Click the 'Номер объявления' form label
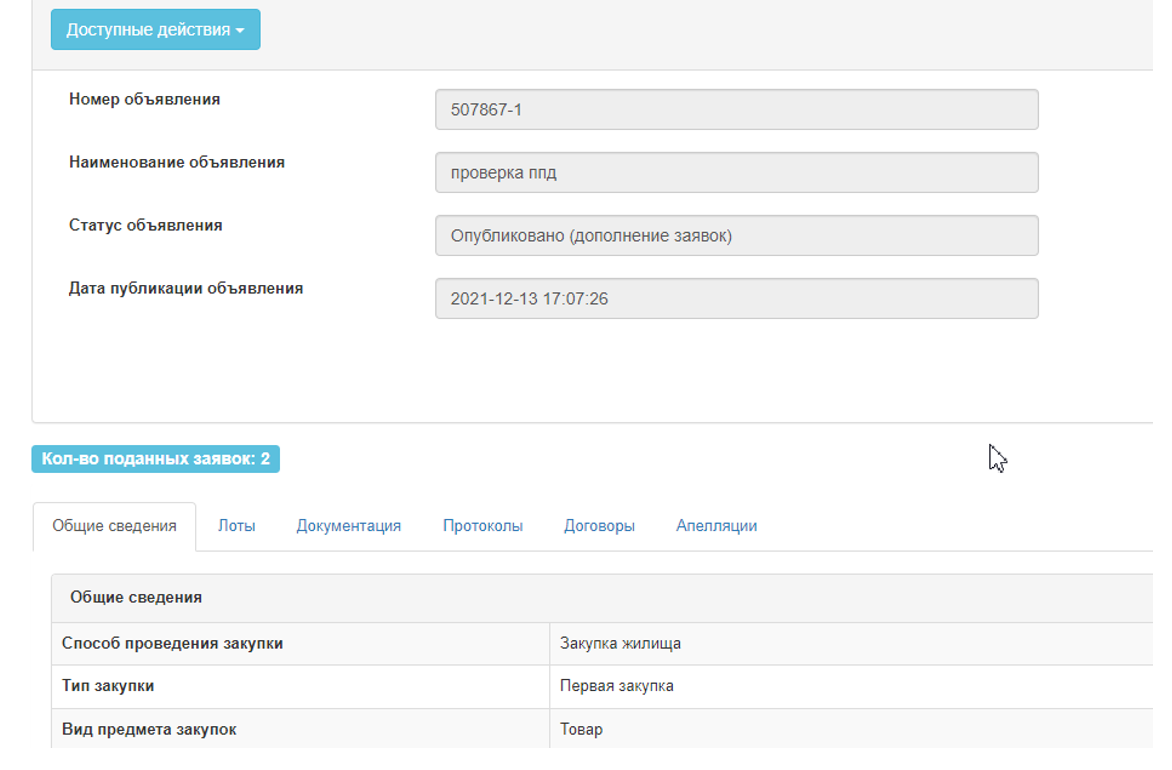 pos(144,100)
